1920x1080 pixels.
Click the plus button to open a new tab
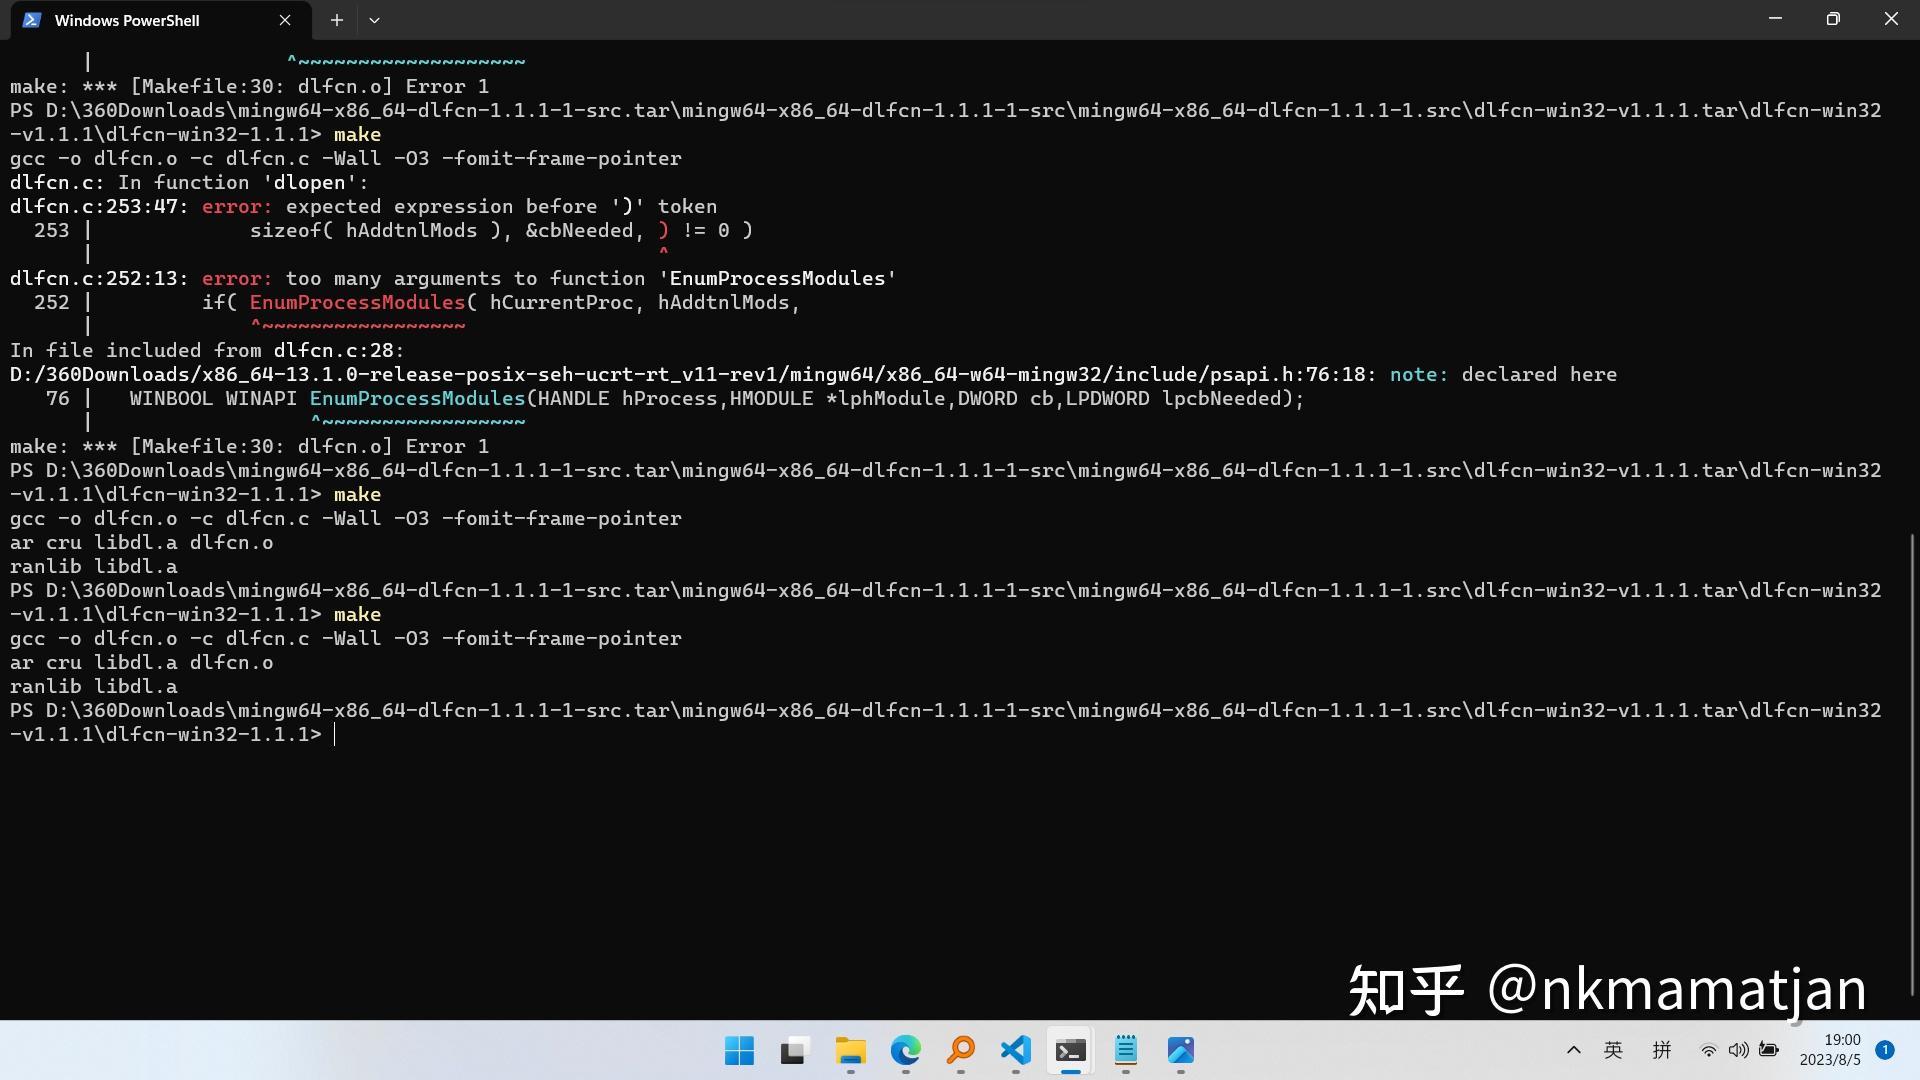click(336, 19)
